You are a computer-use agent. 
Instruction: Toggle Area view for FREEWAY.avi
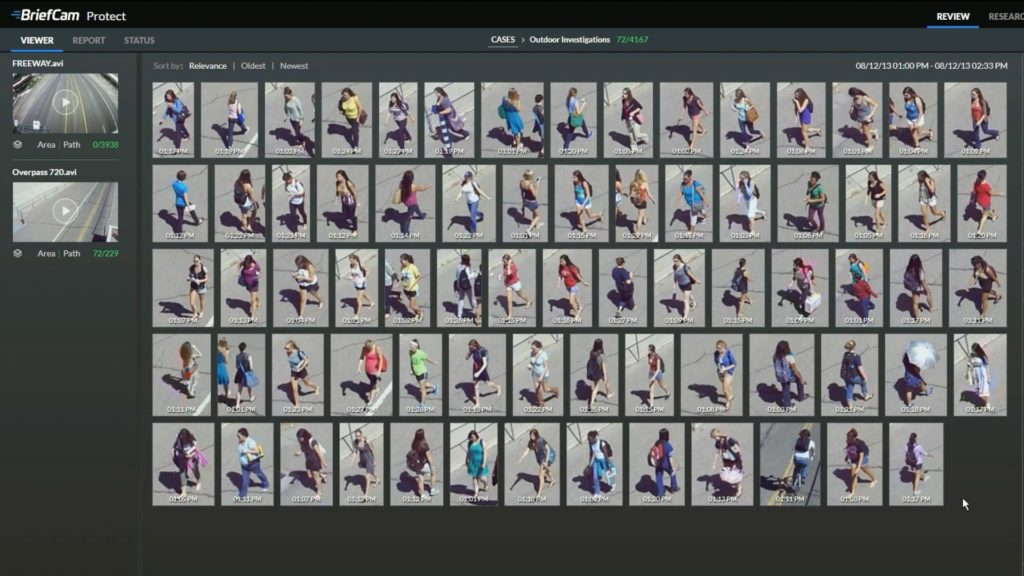click(46, 144)
